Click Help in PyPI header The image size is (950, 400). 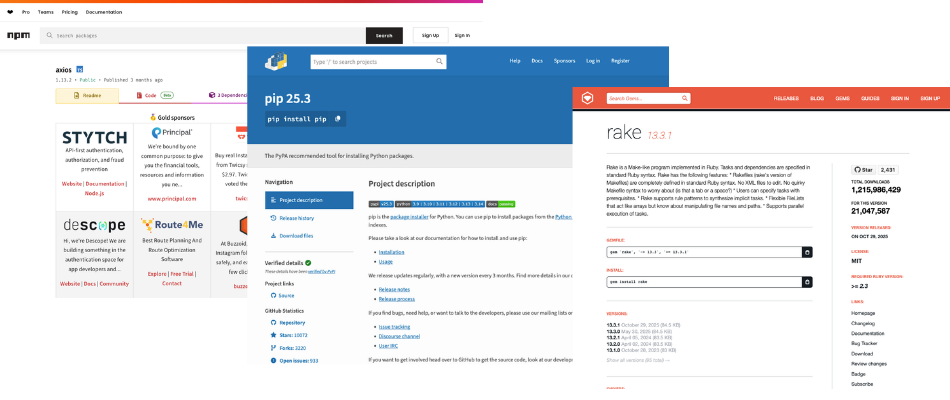point(515,61)
